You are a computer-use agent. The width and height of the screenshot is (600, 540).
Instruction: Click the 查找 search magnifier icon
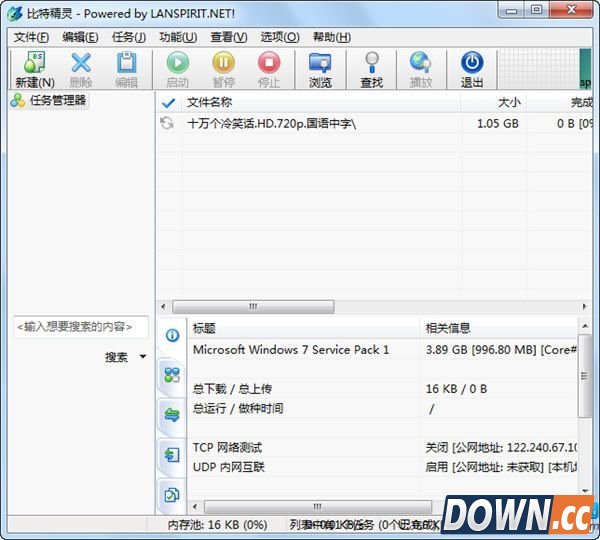(x=371, y=69)
